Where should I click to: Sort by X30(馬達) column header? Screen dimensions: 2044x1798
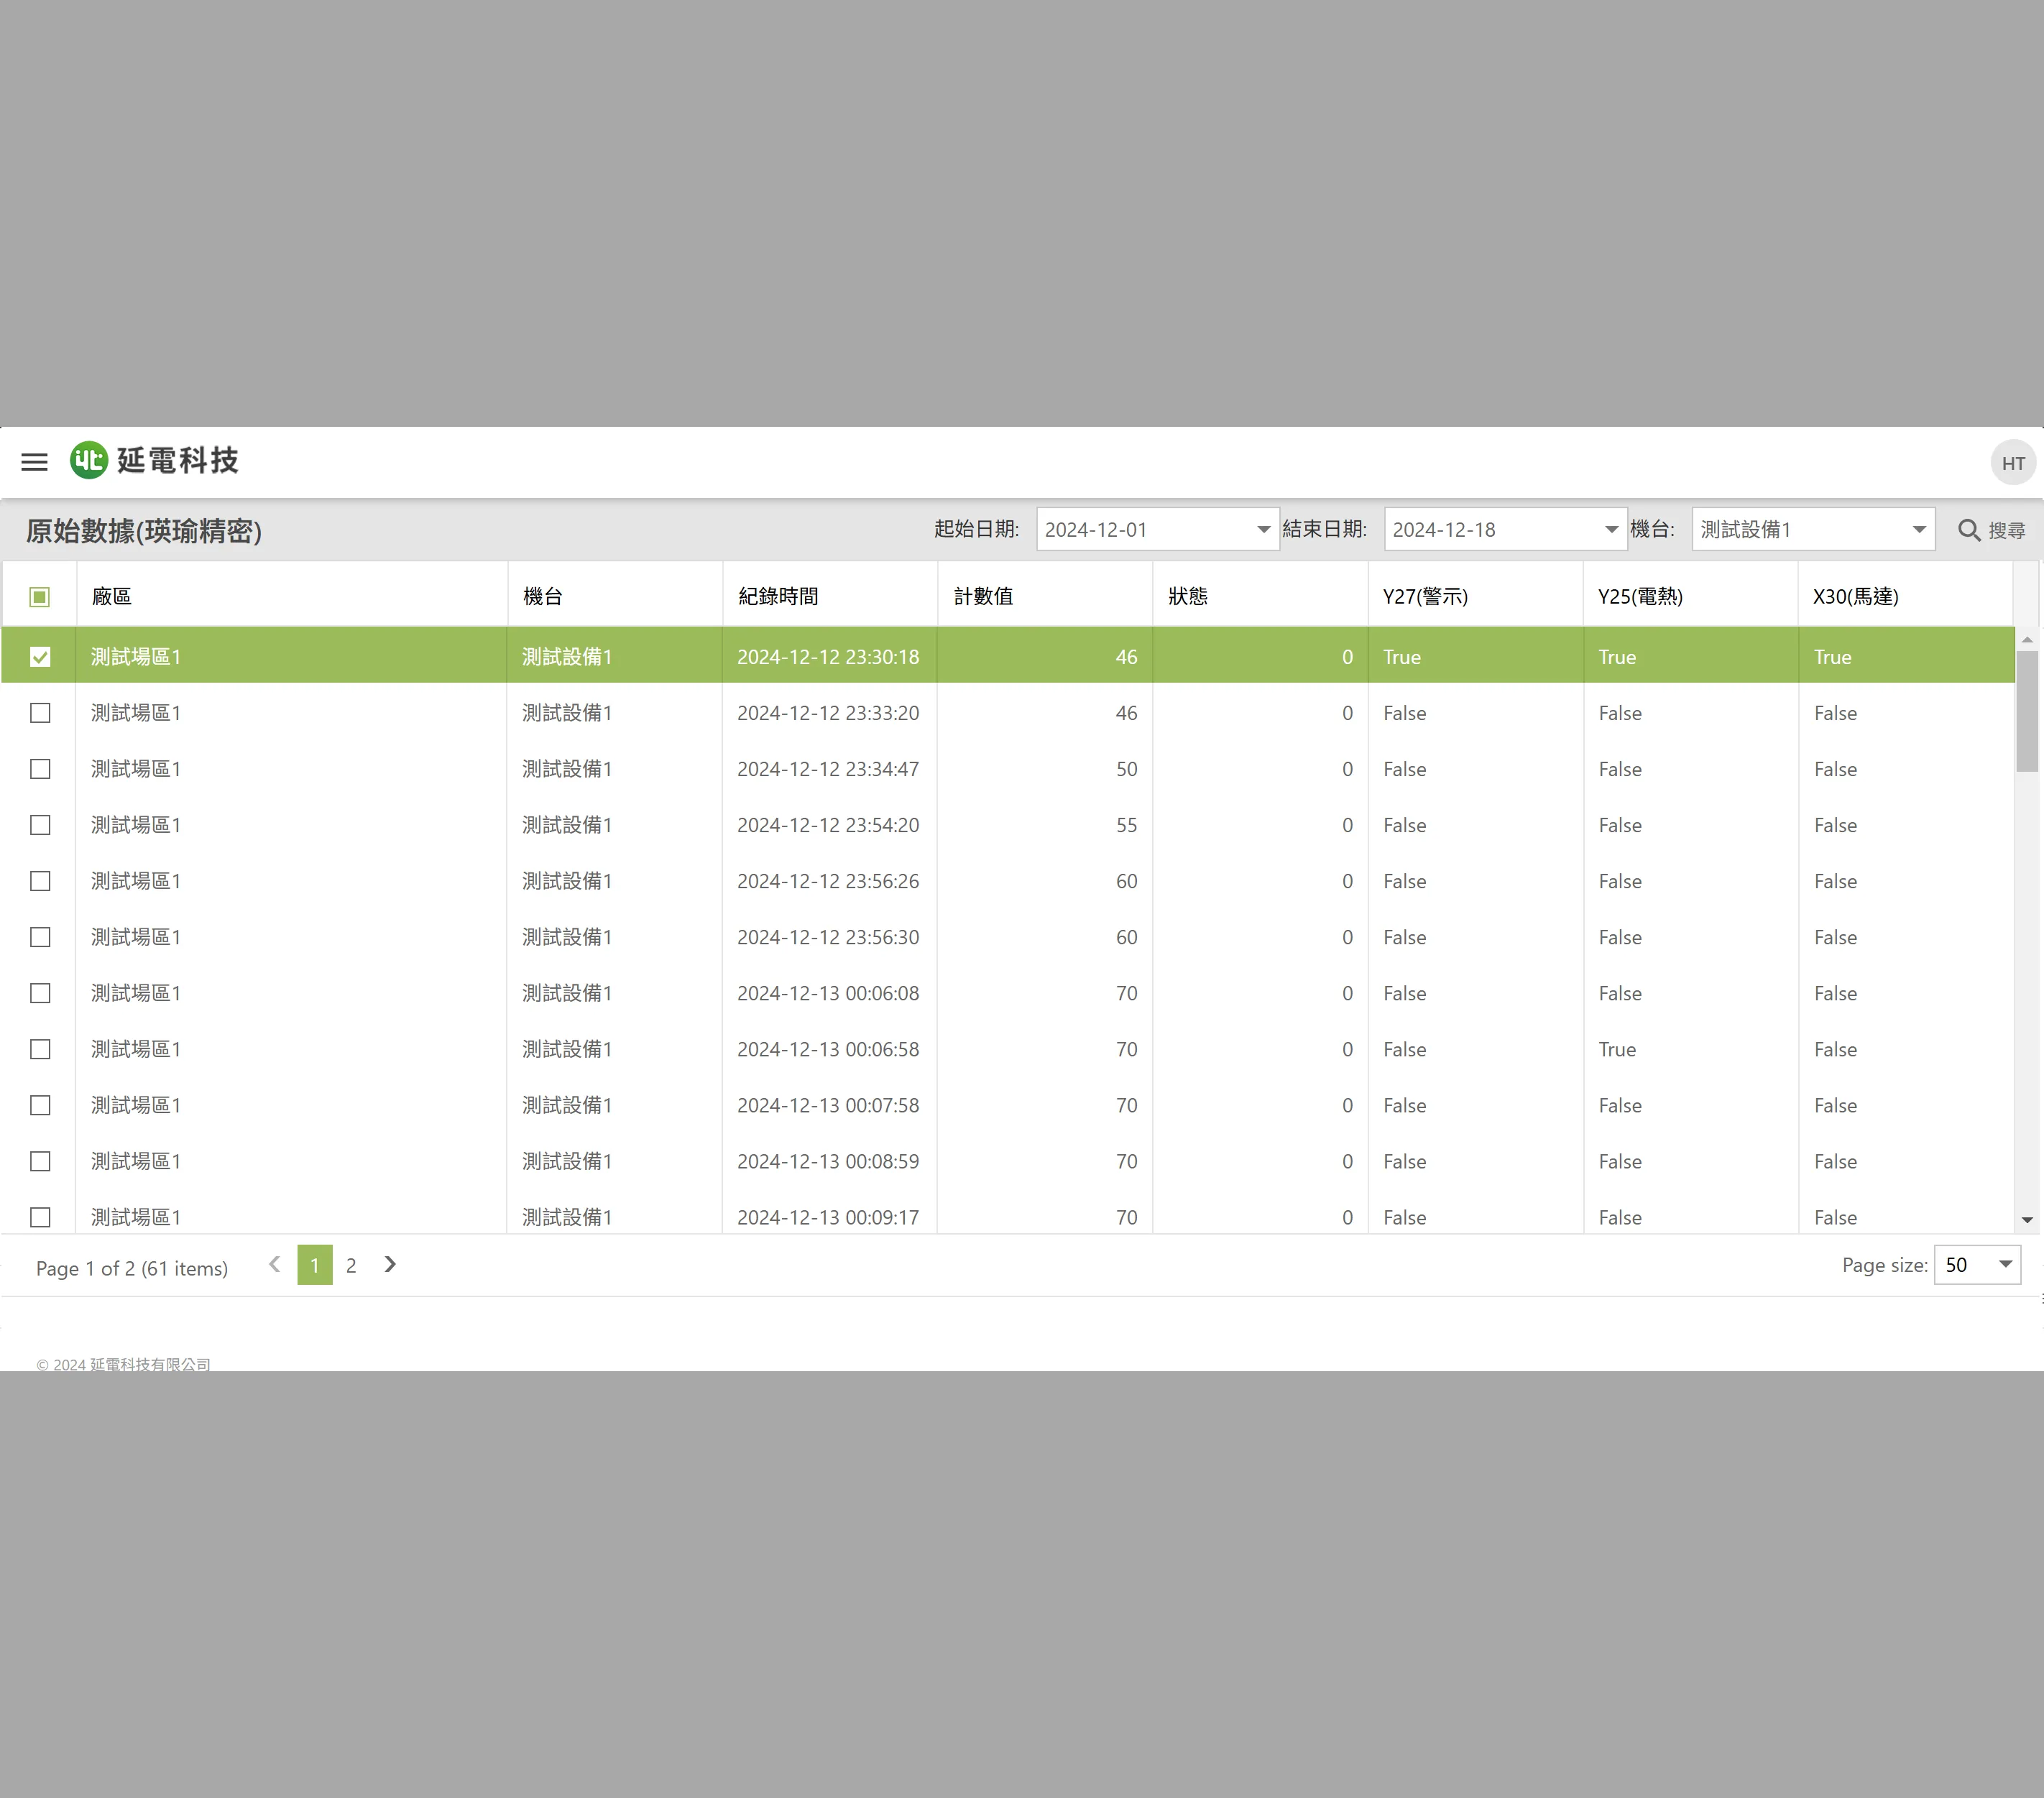point(1905,596)
